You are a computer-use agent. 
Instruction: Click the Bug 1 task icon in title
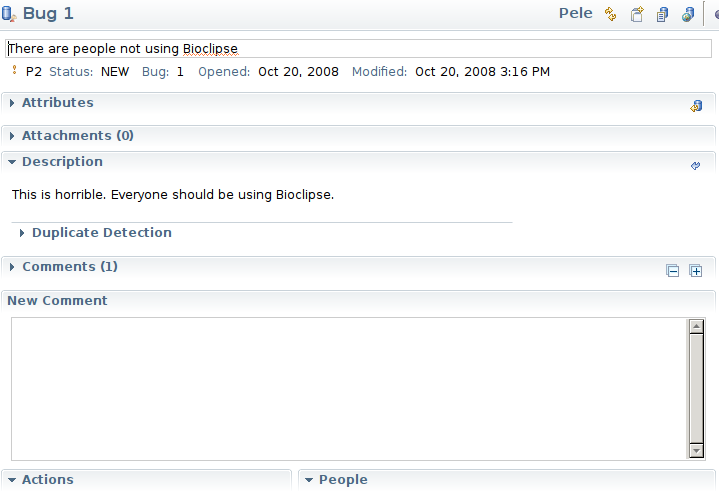pos(9,14)
